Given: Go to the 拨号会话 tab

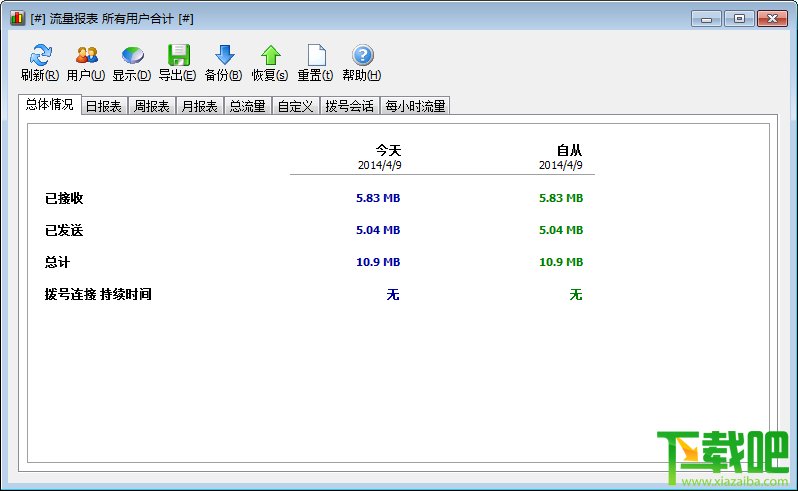Looking at the screenshot, I should tap(350, 106).
